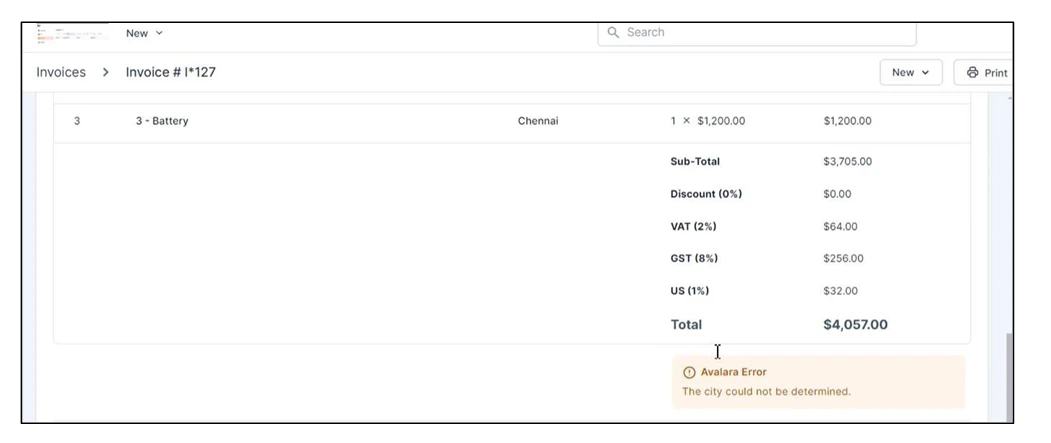The image size is (1051, 443).
Task: Click the VAT (2%) tax label
Action: (x=693, y=227)
